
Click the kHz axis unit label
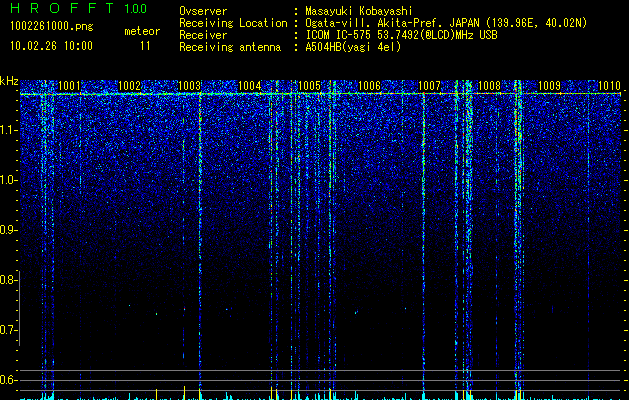point(9,81)
